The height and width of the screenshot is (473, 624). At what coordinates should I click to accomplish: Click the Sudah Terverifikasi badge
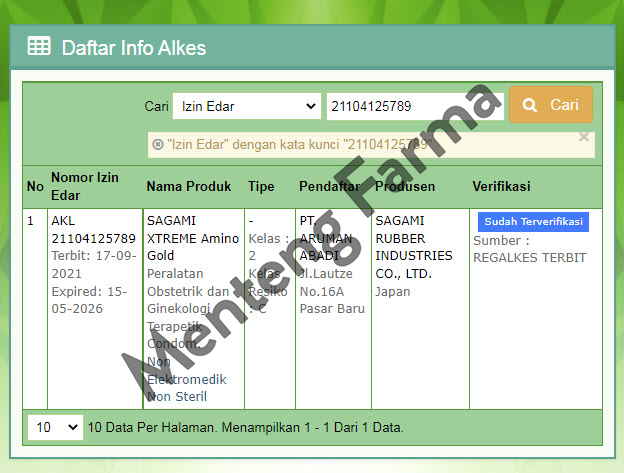point(533,222)
